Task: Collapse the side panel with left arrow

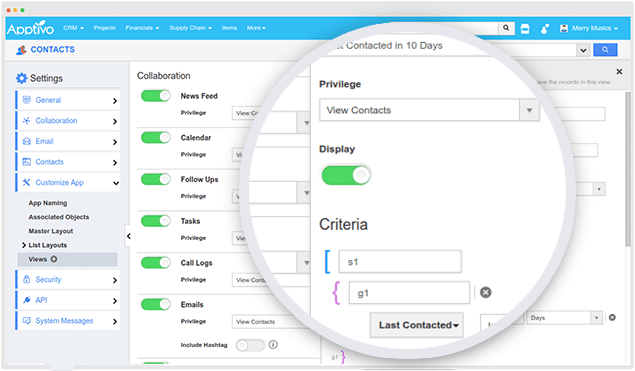Action: point(128,236)
